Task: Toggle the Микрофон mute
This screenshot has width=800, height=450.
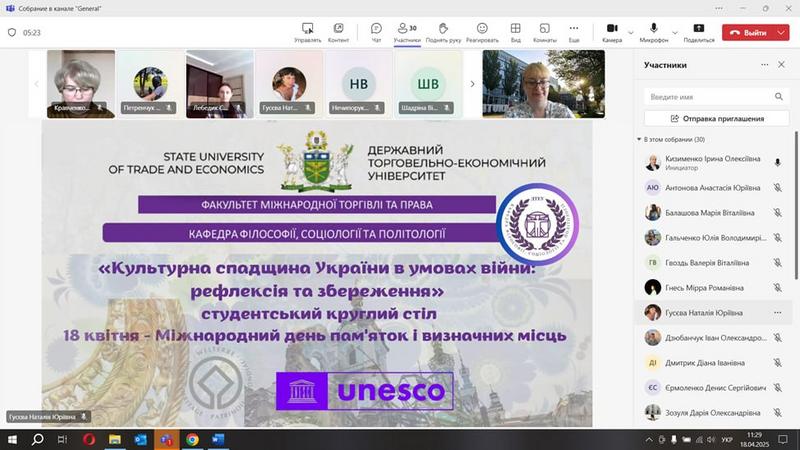Action: [x=654, y=33]
